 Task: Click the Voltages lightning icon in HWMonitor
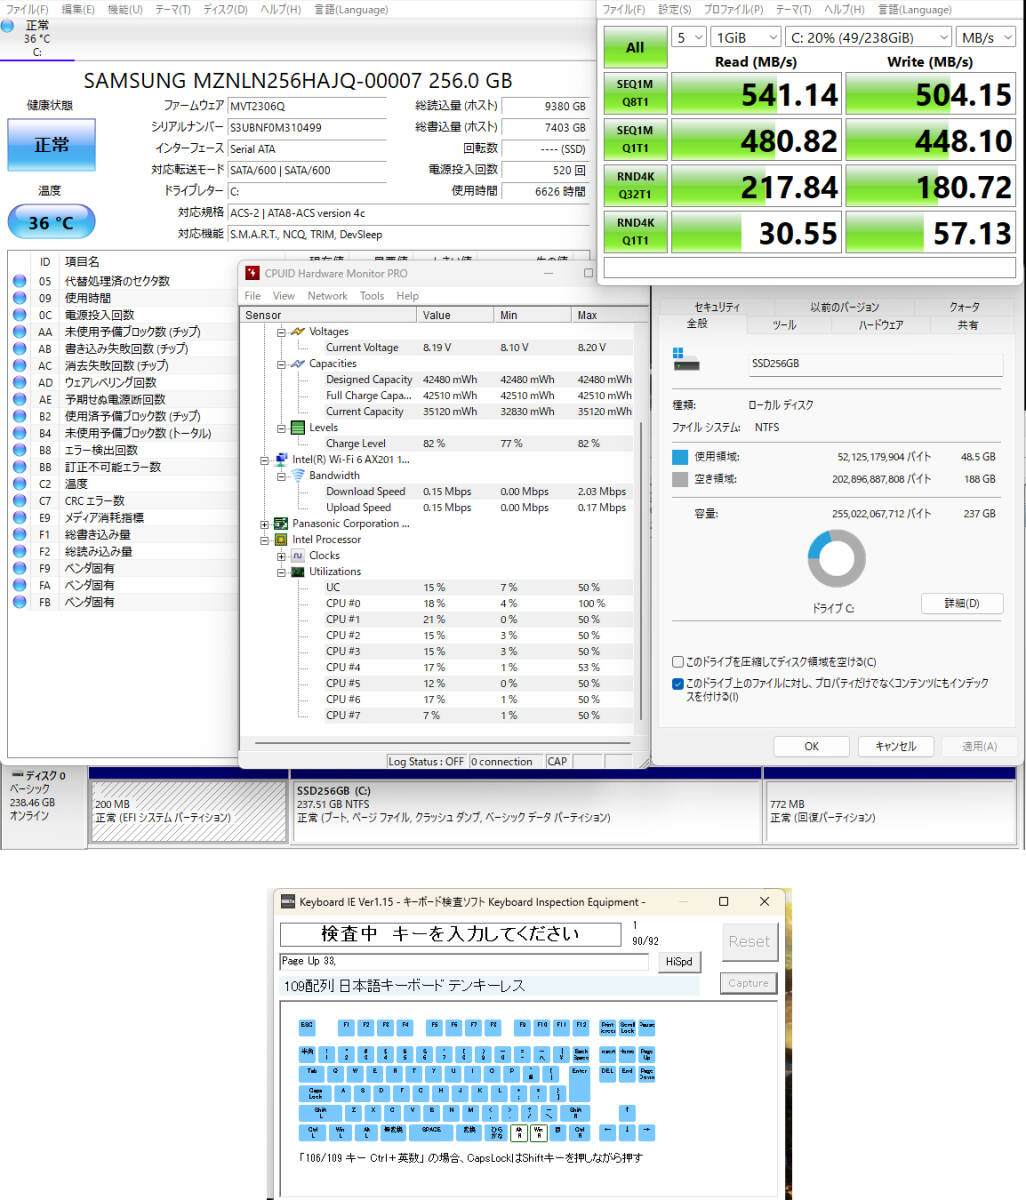tap(297, 331)
